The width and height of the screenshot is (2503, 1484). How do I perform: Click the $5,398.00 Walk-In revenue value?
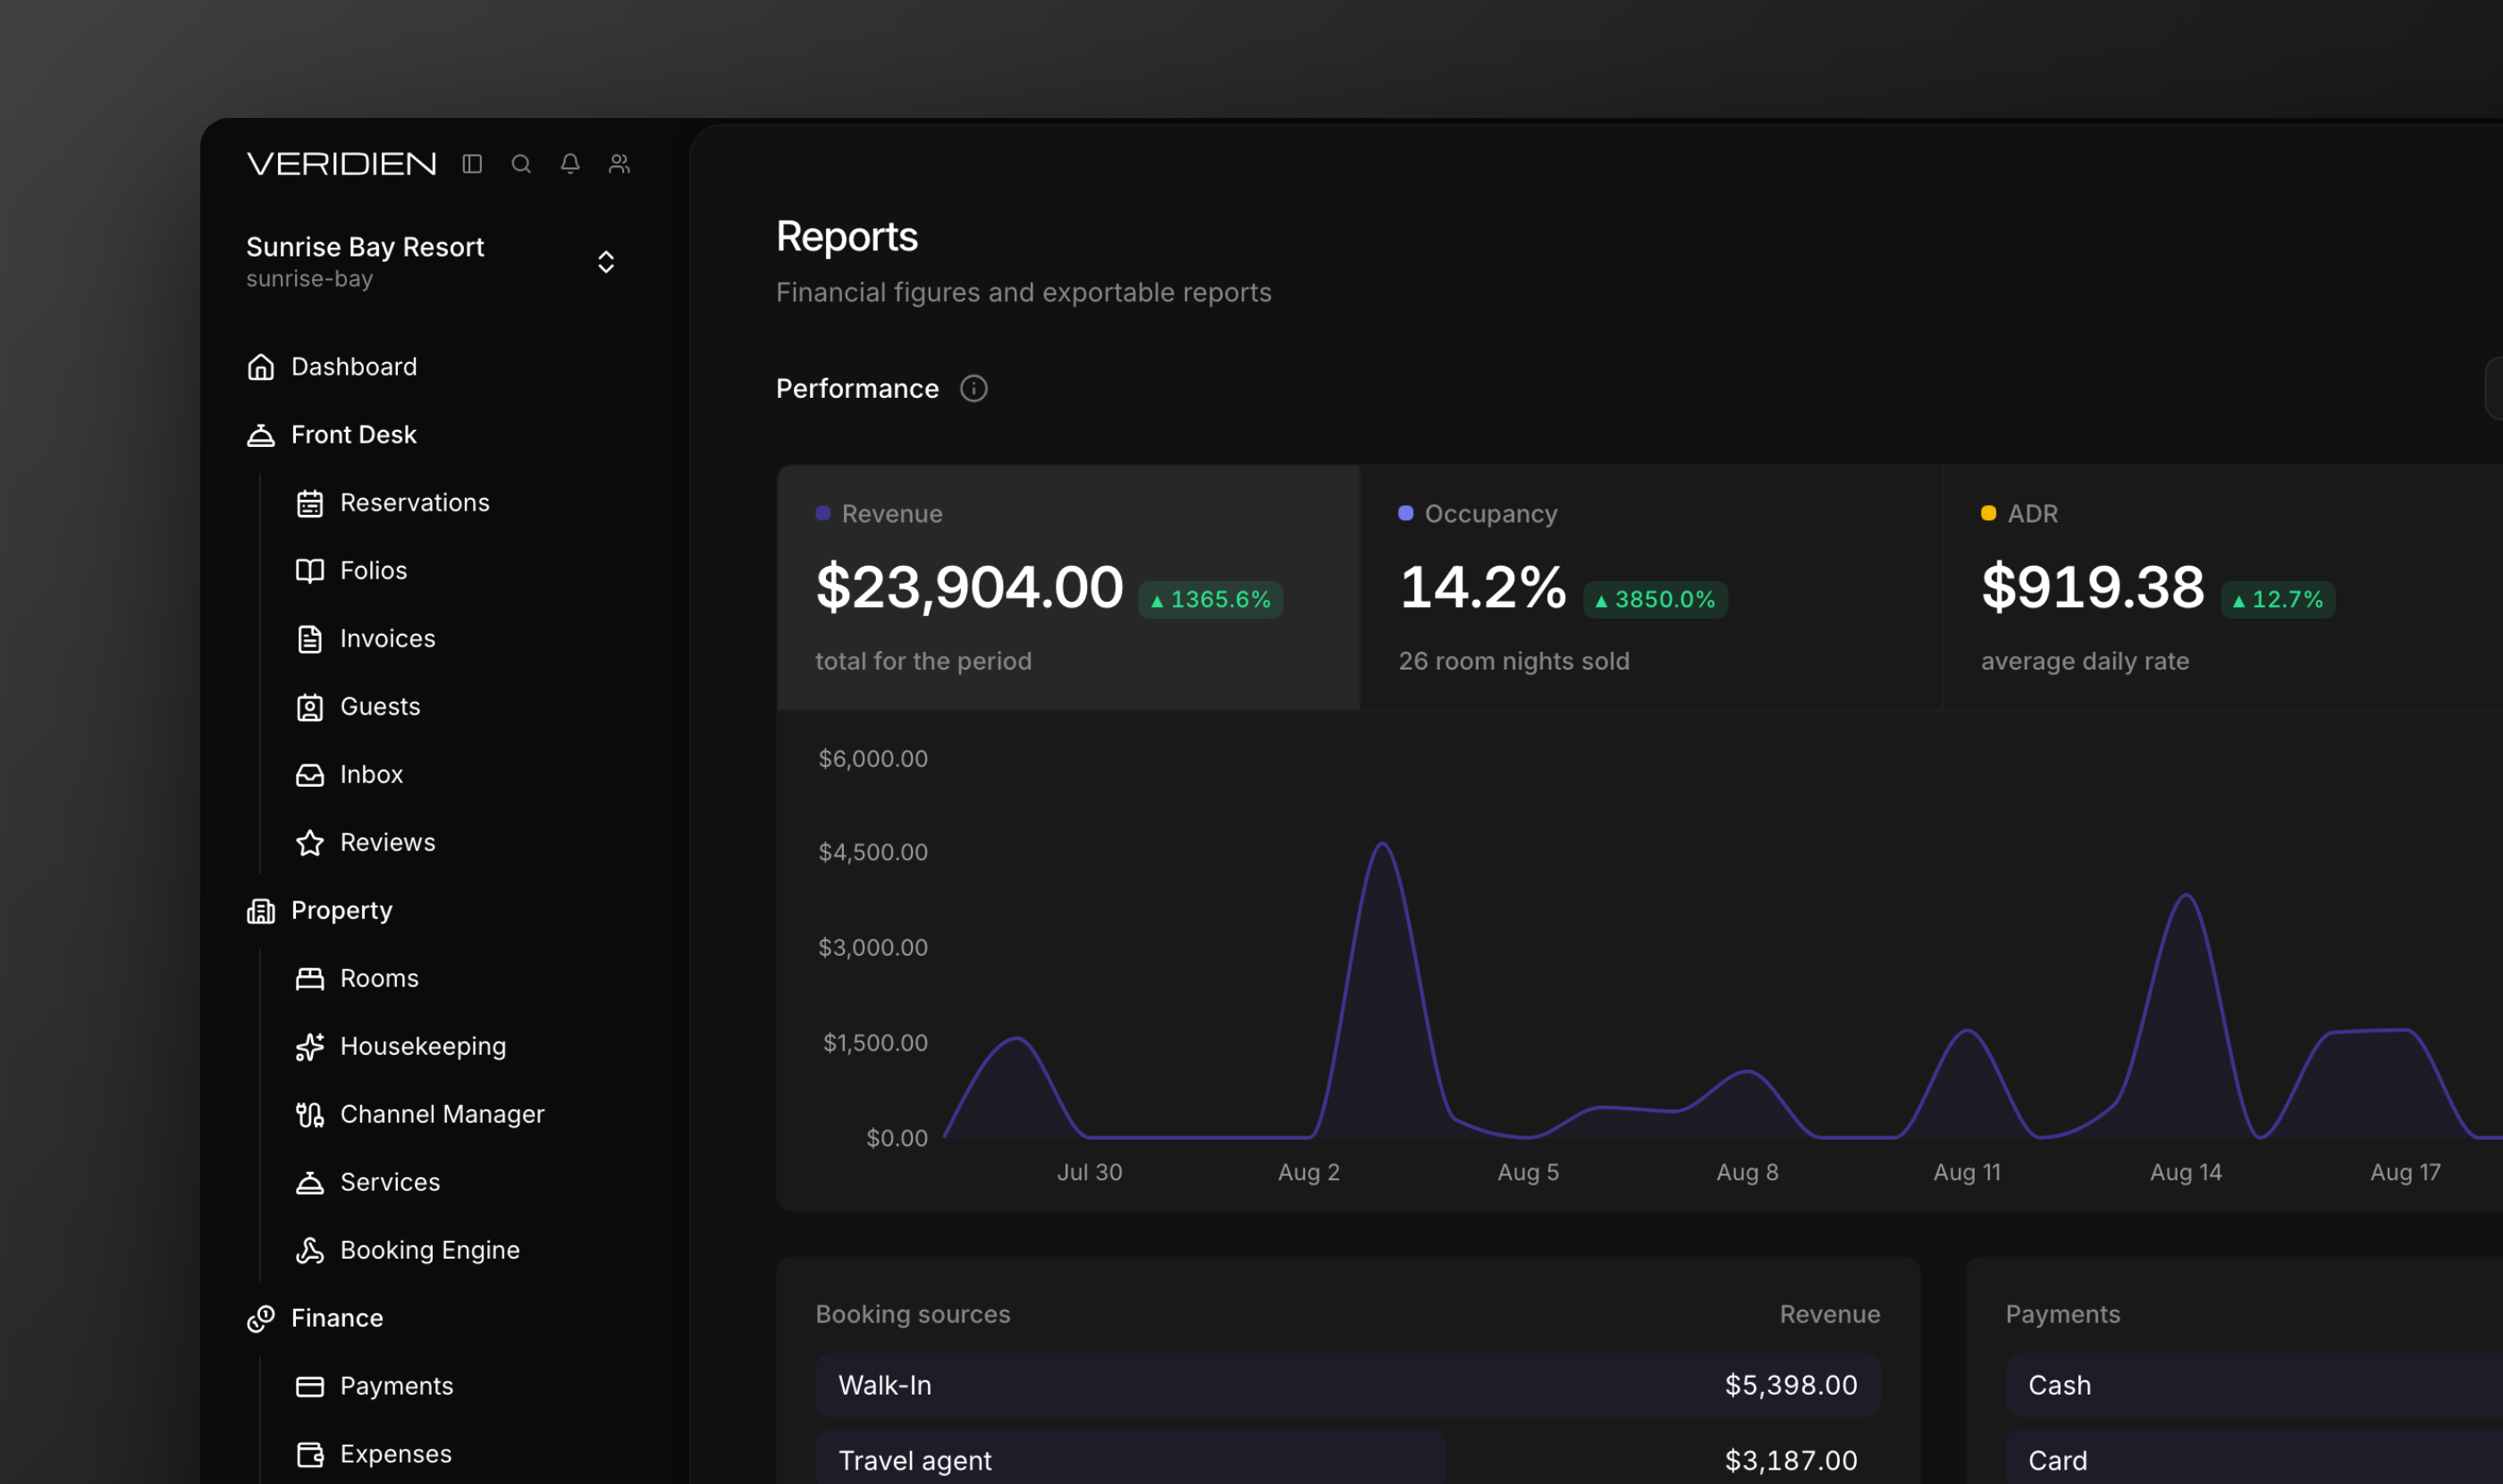[x=1790, y=1385]
